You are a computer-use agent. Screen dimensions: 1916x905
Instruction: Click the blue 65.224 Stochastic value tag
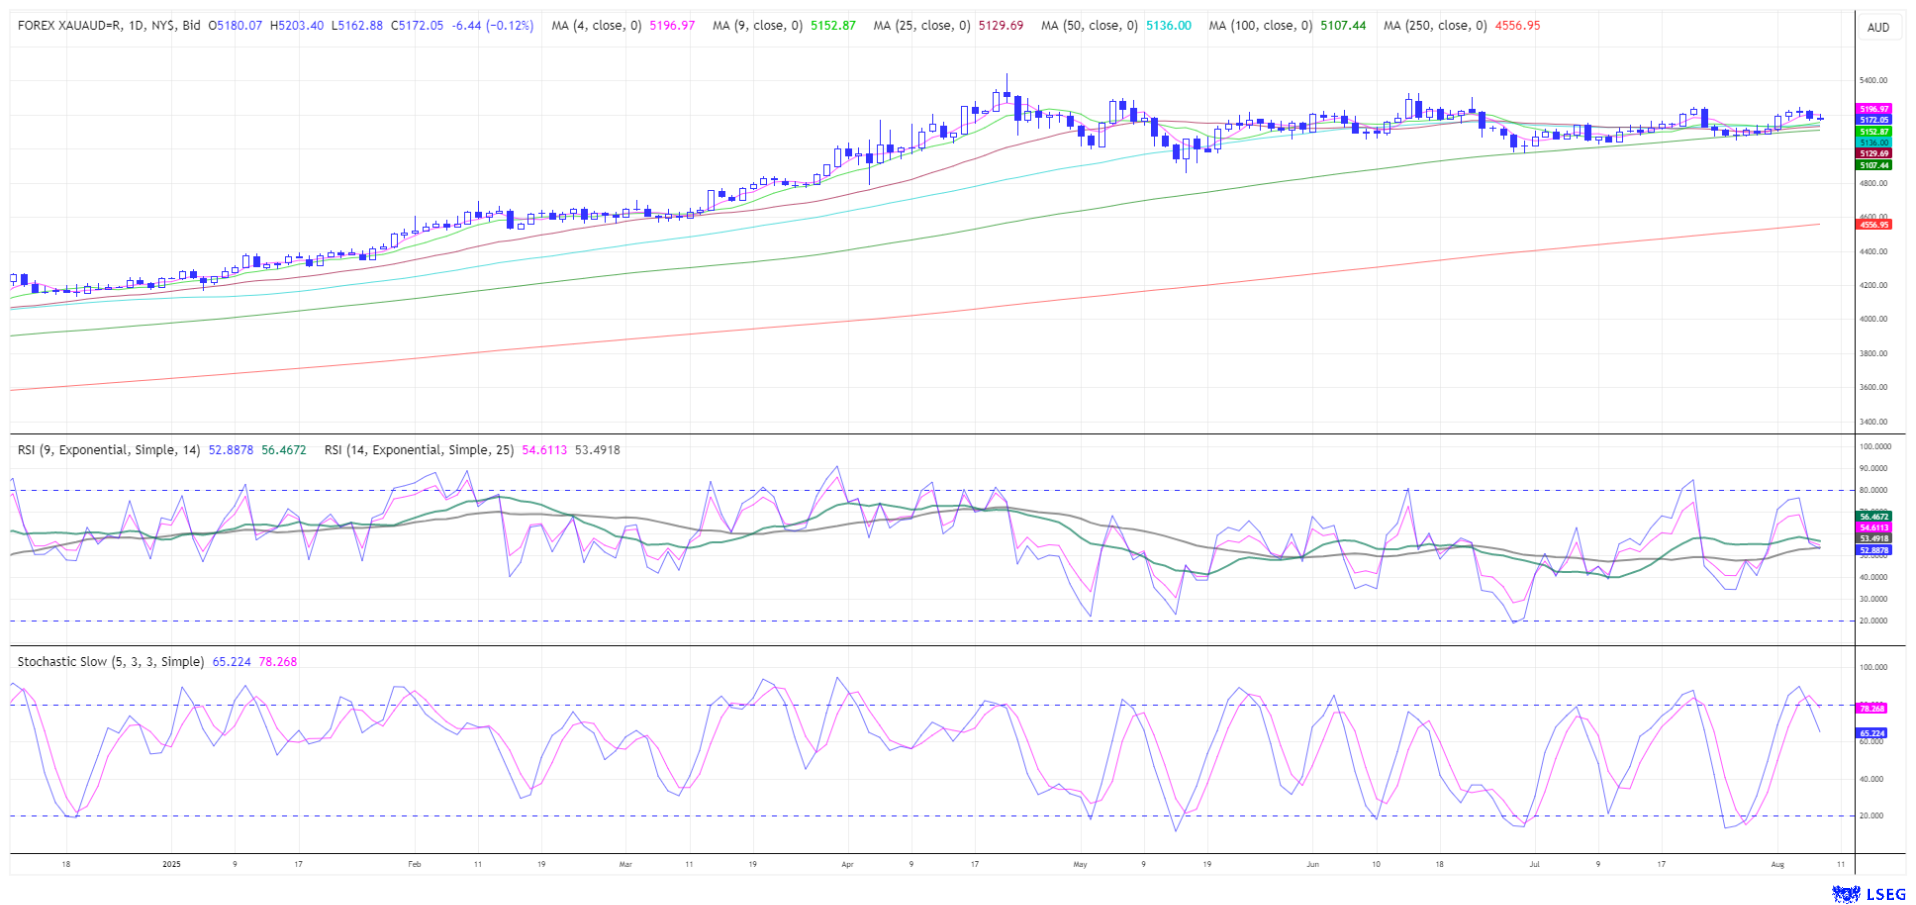1871,733
